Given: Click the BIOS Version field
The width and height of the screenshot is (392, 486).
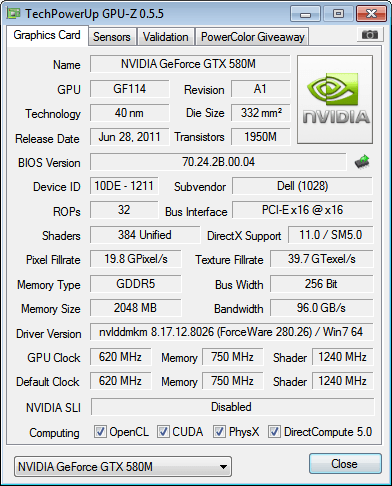Looking at the screenshot, I should [218, 162].
